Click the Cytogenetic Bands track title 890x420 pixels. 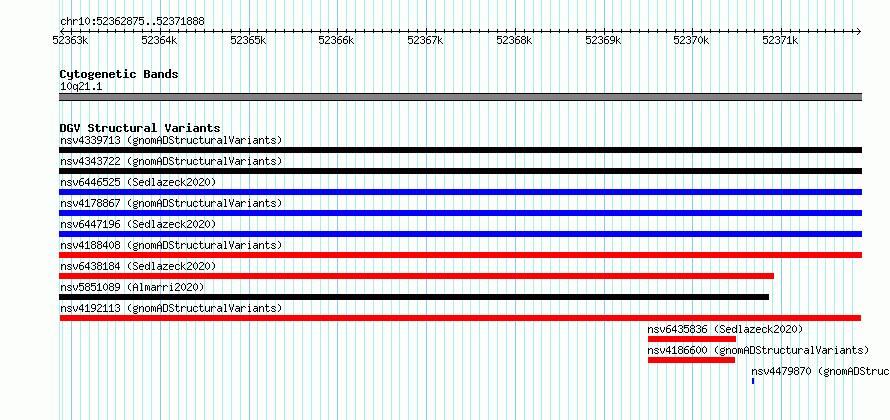coord(119,74)
